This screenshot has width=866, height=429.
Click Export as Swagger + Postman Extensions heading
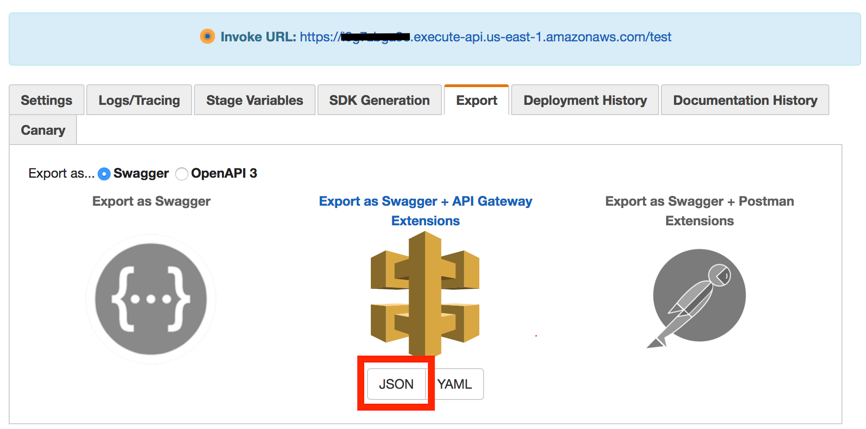coord(699,210)
